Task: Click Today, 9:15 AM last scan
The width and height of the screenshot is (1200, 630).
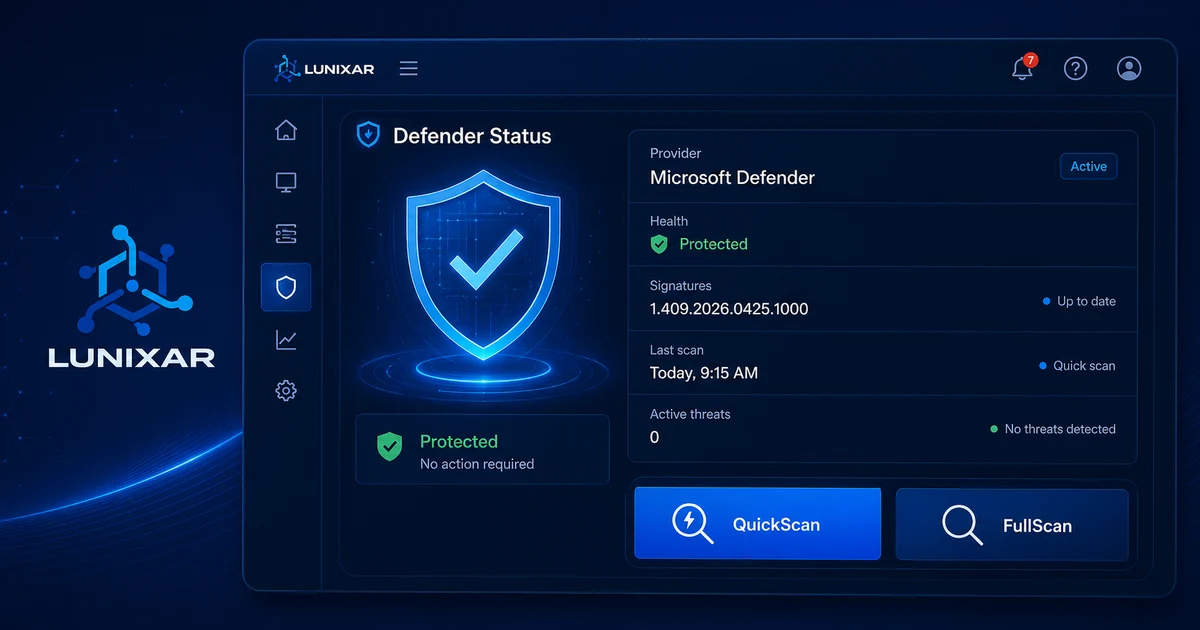Action: pos(704,373)
